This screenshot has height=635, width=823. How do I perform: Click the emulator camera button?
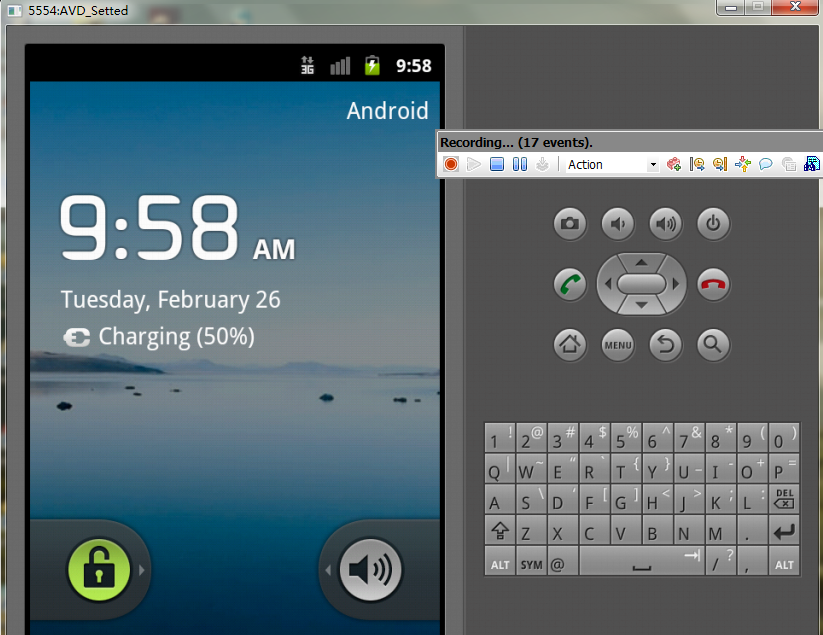[x=570, y=224]
